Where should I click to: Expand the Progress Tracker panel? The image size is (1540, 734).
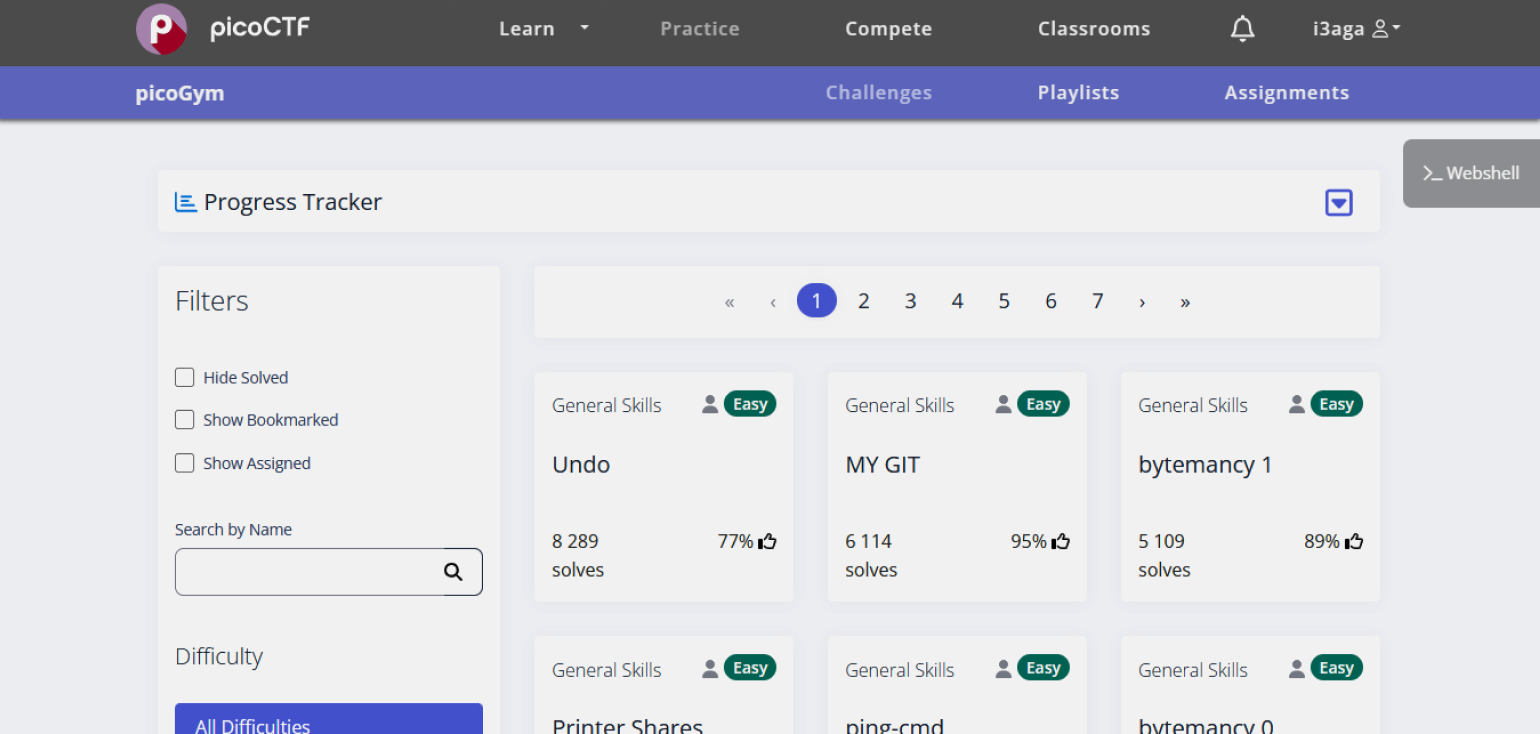[x=1338, y=203]
